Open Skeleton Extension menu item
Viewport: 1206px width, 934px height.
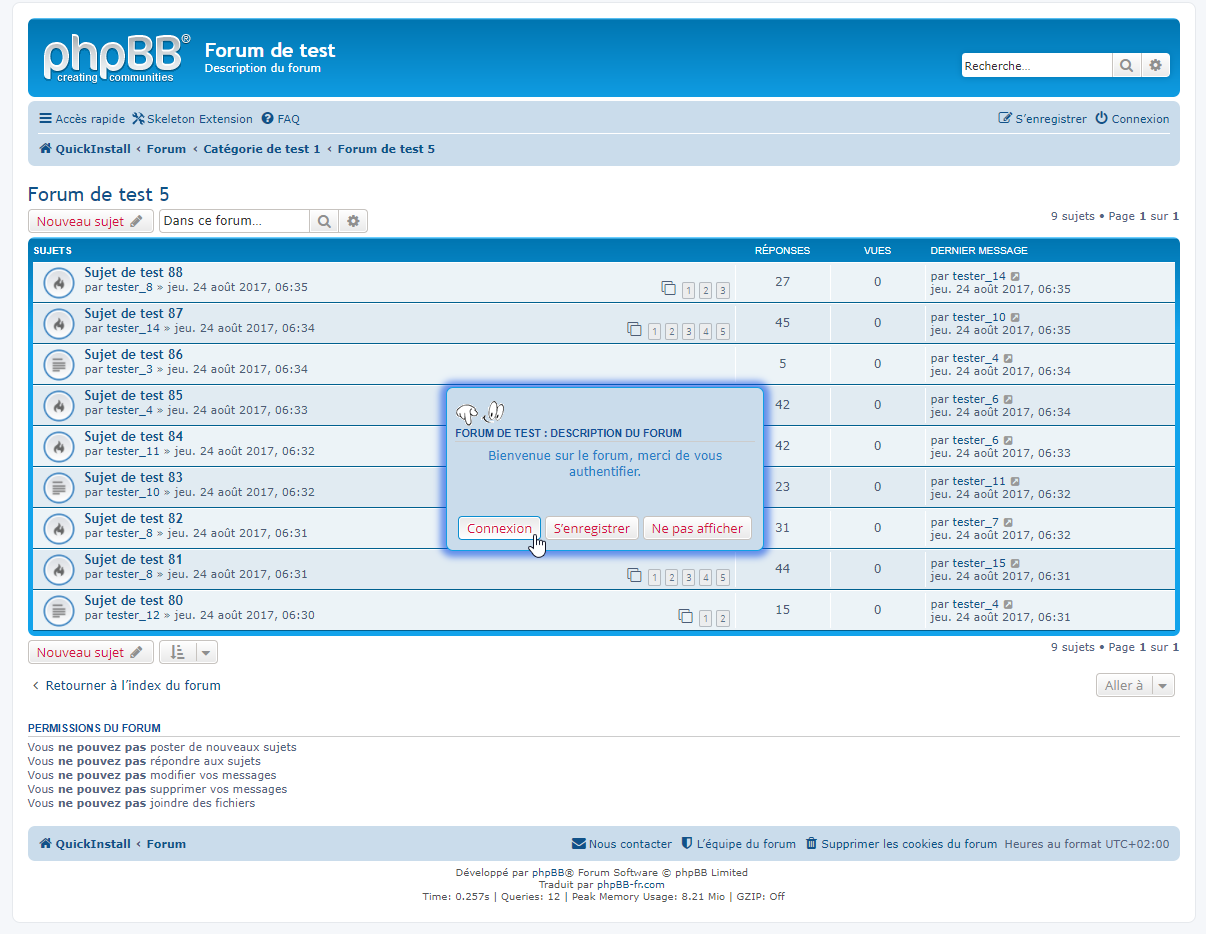coord(192,119)
